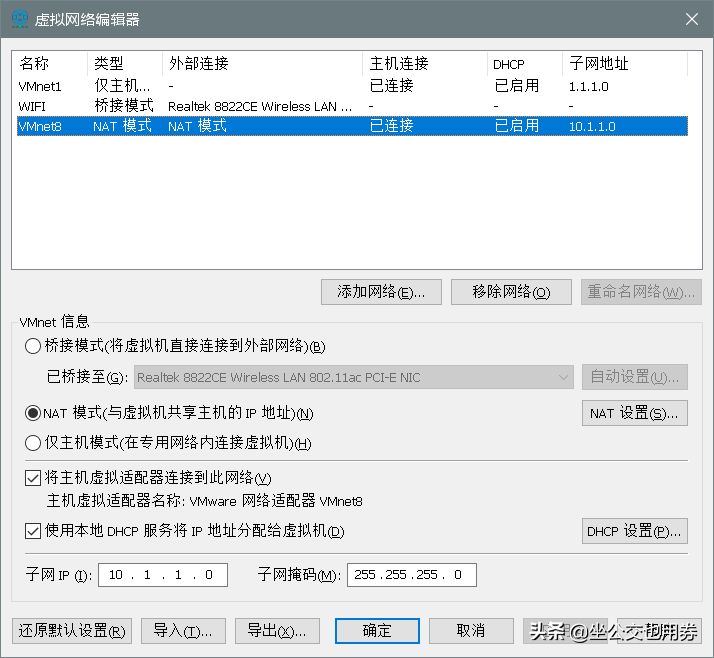Click the DHCP column header
This screenshot has width=714, height=658.
525,63
